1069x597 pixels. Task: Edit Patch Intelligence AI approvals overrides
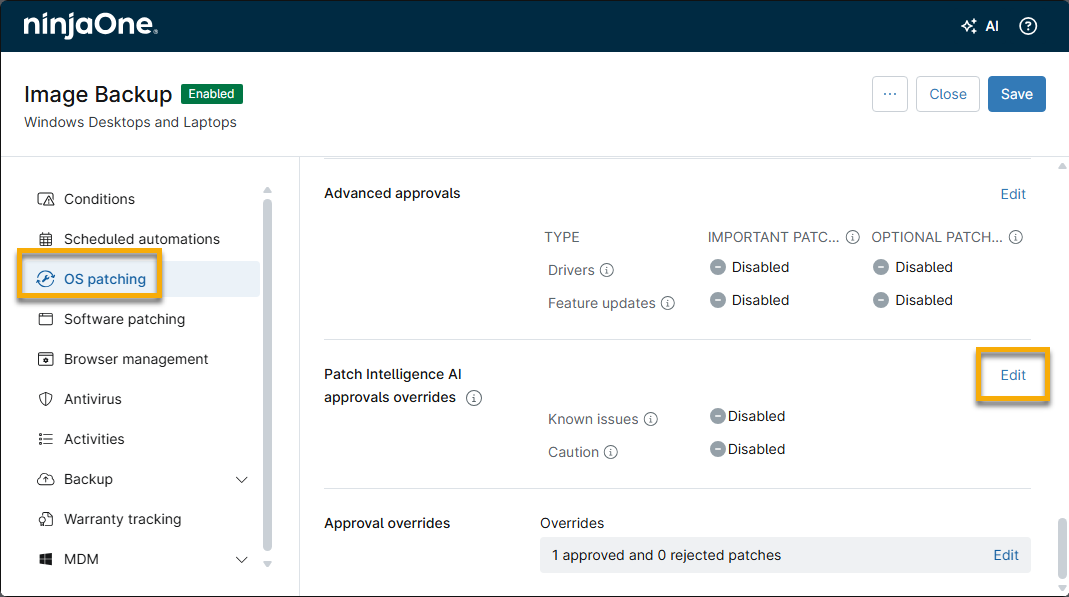pyautogui.click(x=1013, y=376)
